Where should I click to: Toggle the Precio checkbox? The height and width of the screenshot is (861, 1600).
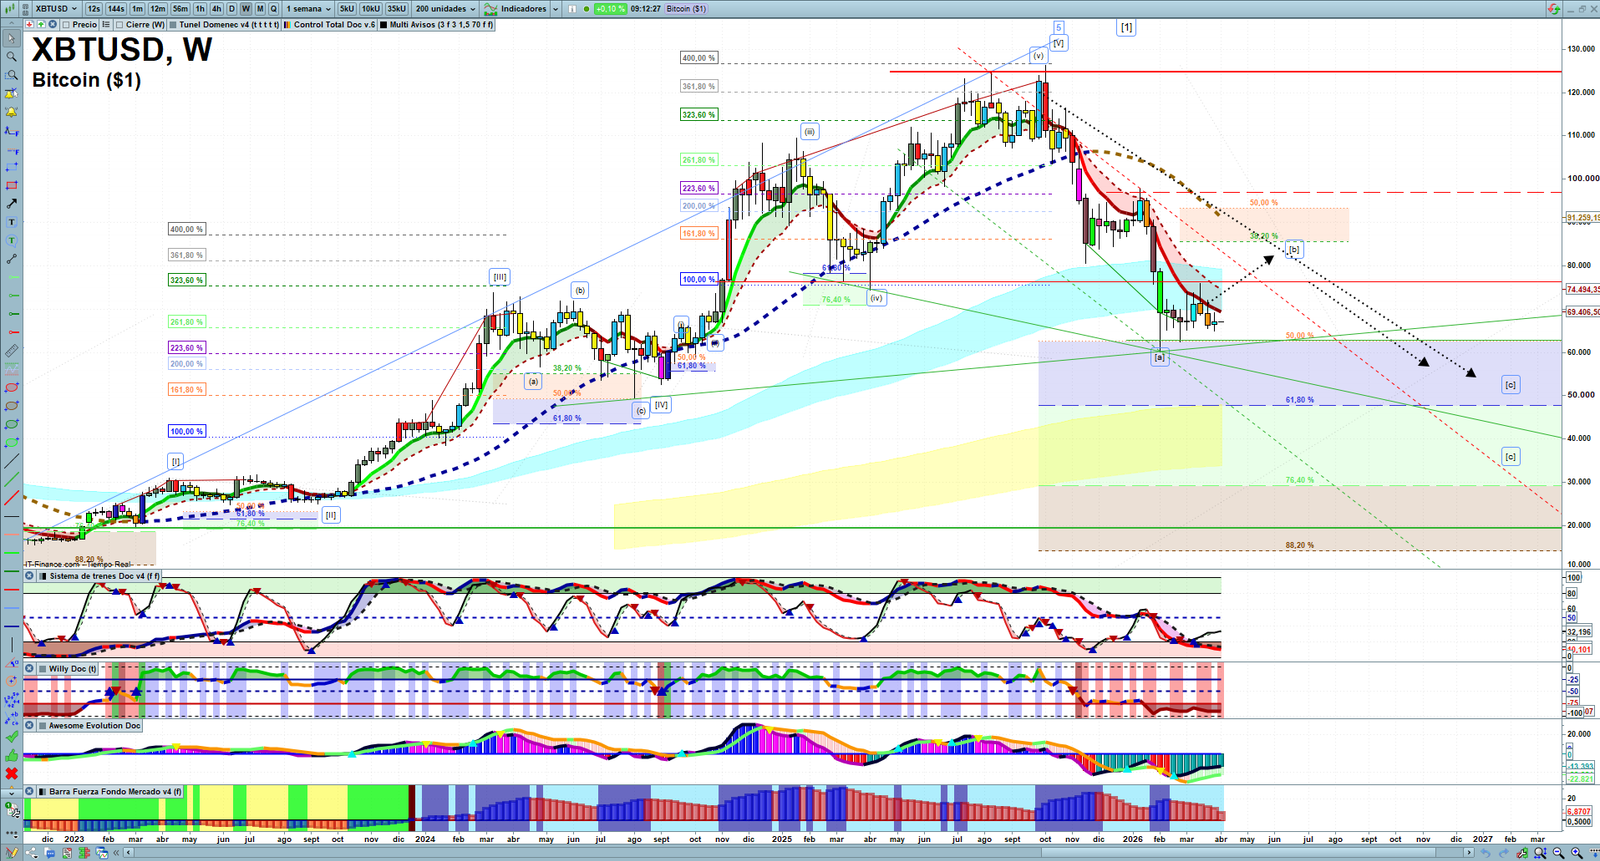coord(66,24)
